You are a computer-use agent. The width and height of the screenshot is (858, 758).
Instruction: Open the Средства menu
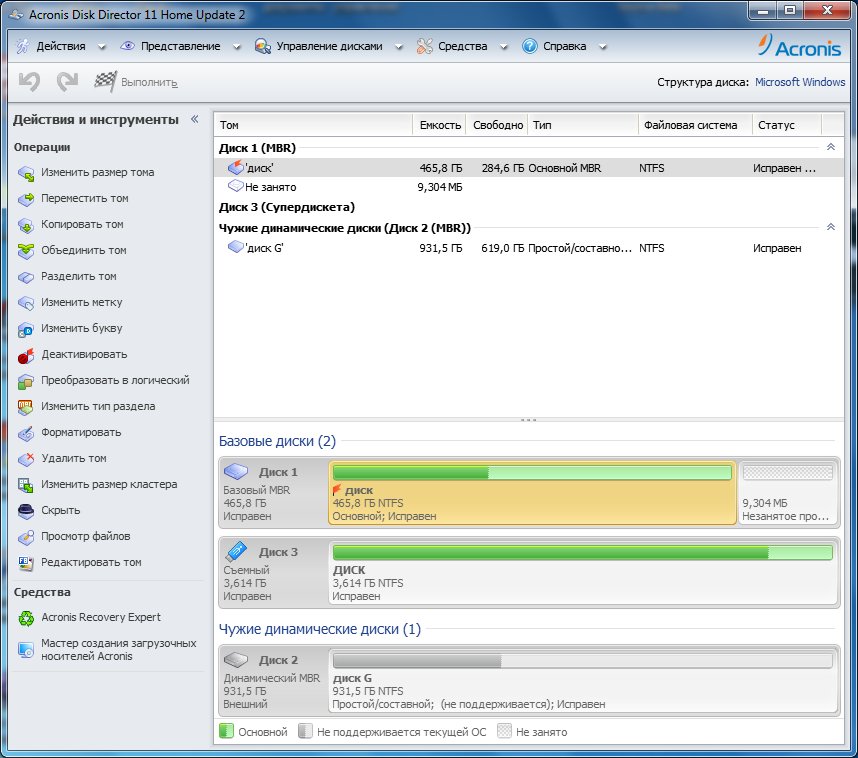(462, 47)
